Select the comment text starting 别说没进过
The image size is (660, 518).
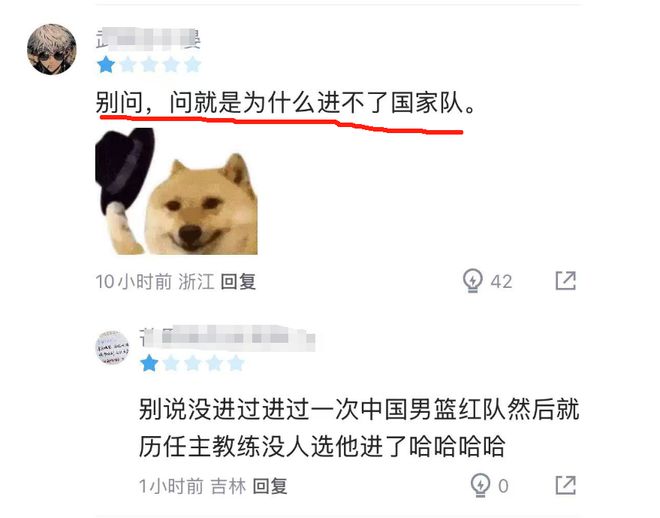tap(359, 427)
